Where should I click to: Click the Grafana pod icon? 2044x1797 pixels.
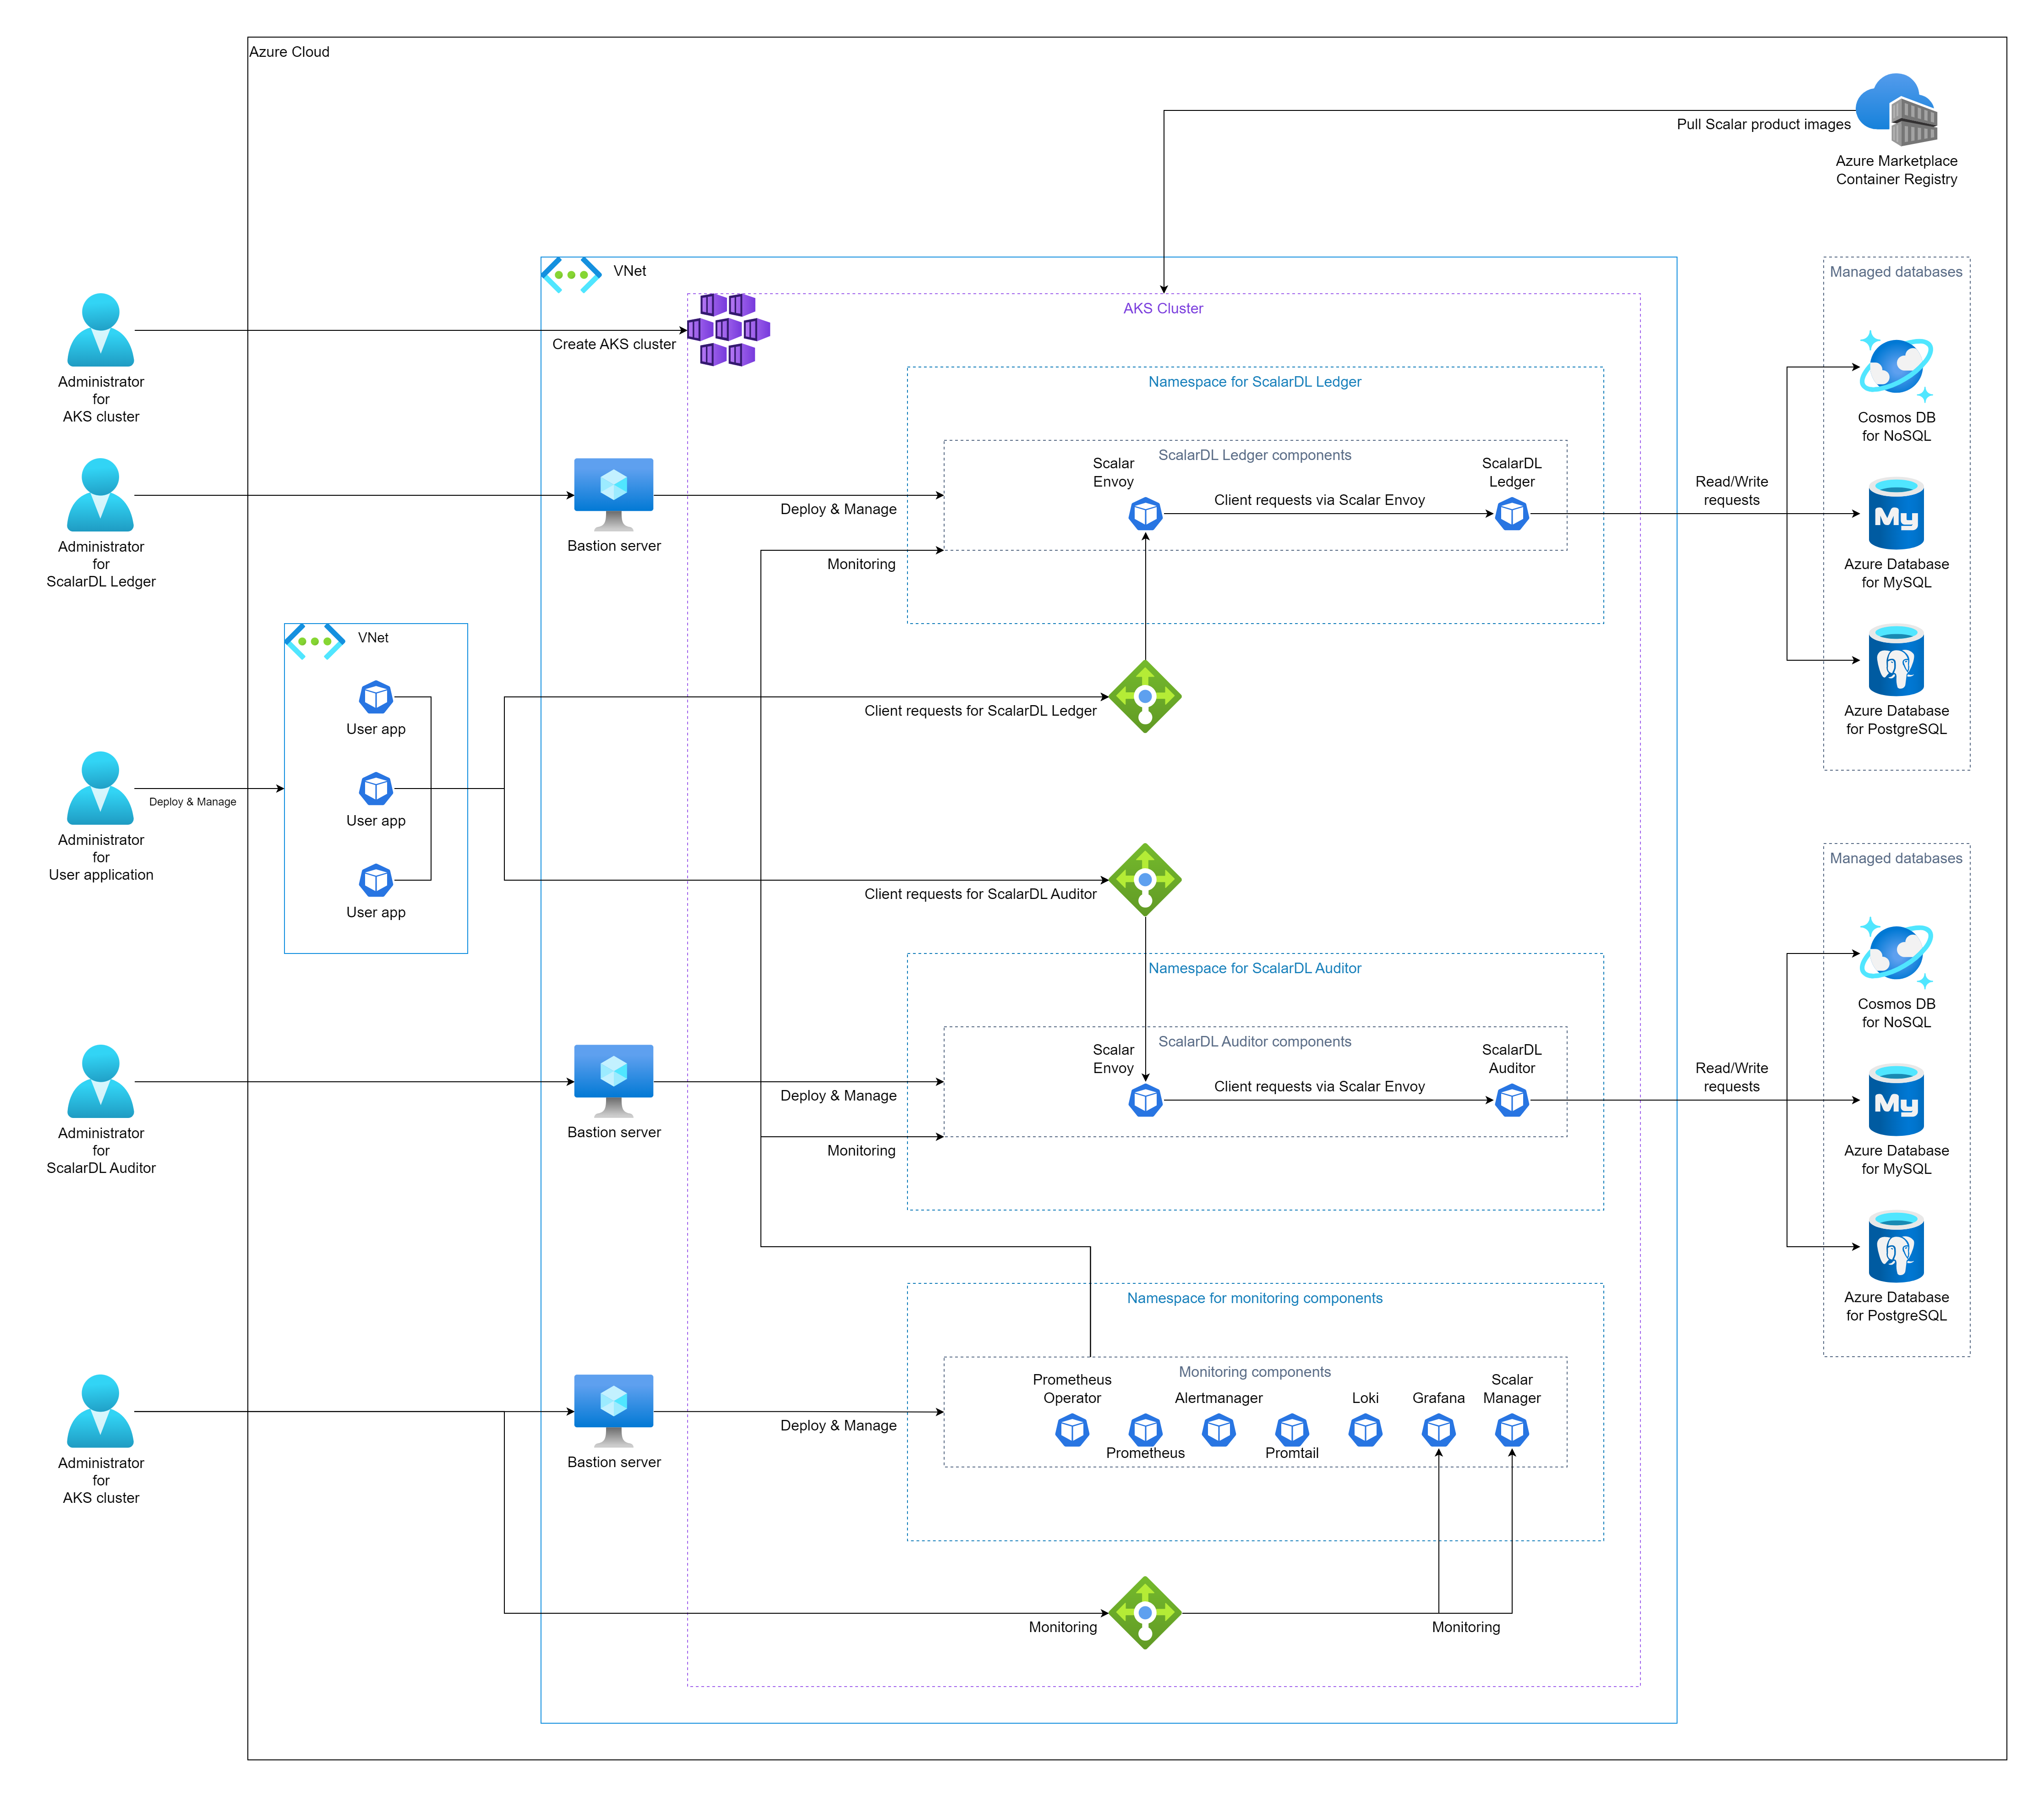click(x=1438, y=1430)
